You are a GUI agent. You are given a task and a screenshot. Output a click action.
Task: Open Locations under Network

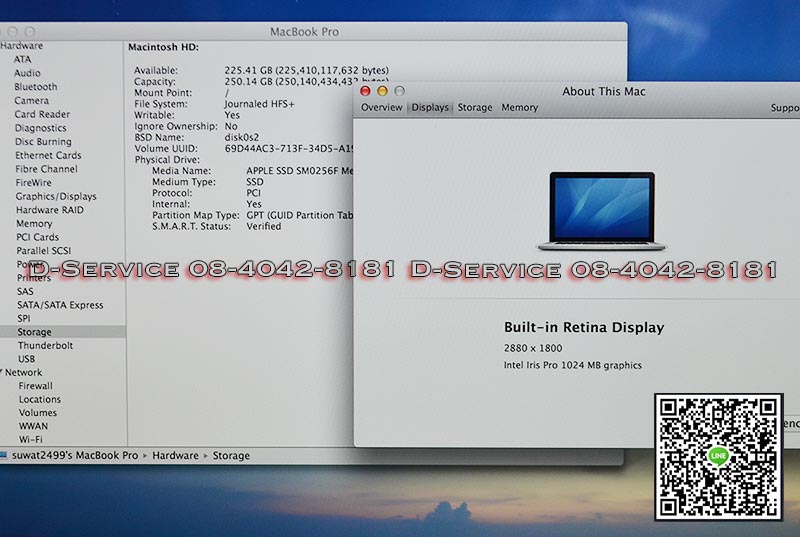40,399
